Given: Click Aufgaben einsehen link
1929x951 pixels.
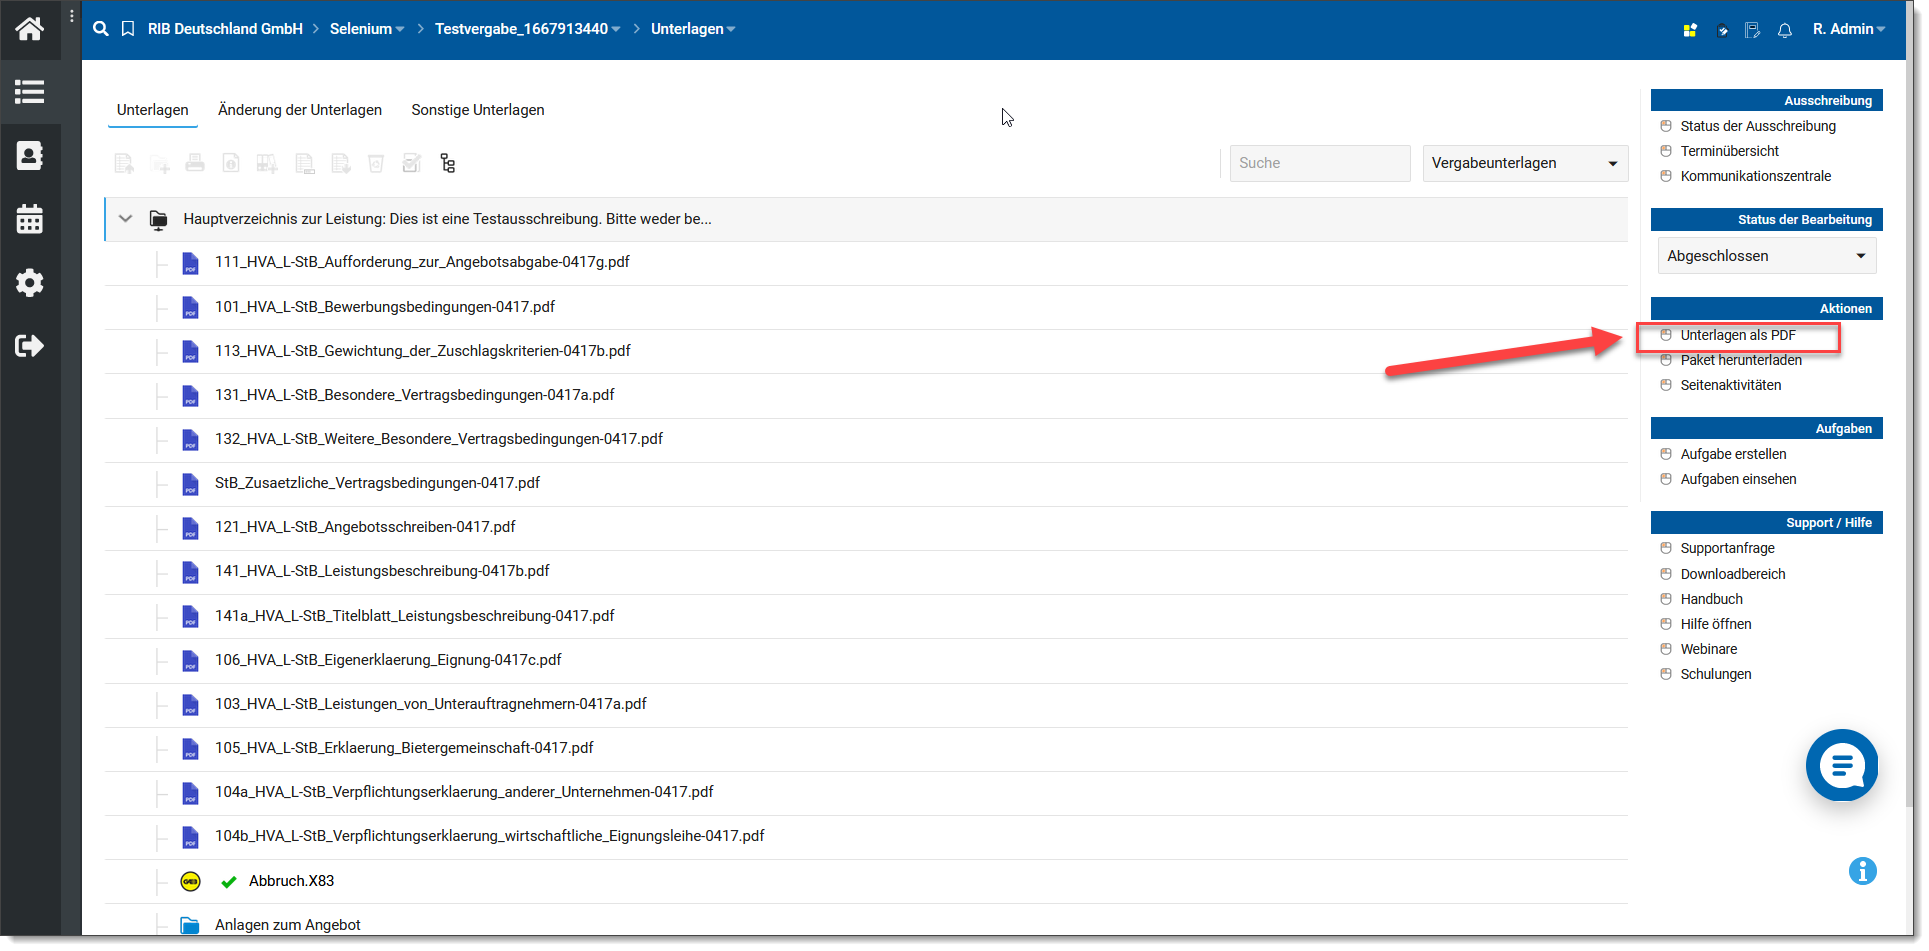Looking at the screenshot, I should click(x=1738, y=479).
